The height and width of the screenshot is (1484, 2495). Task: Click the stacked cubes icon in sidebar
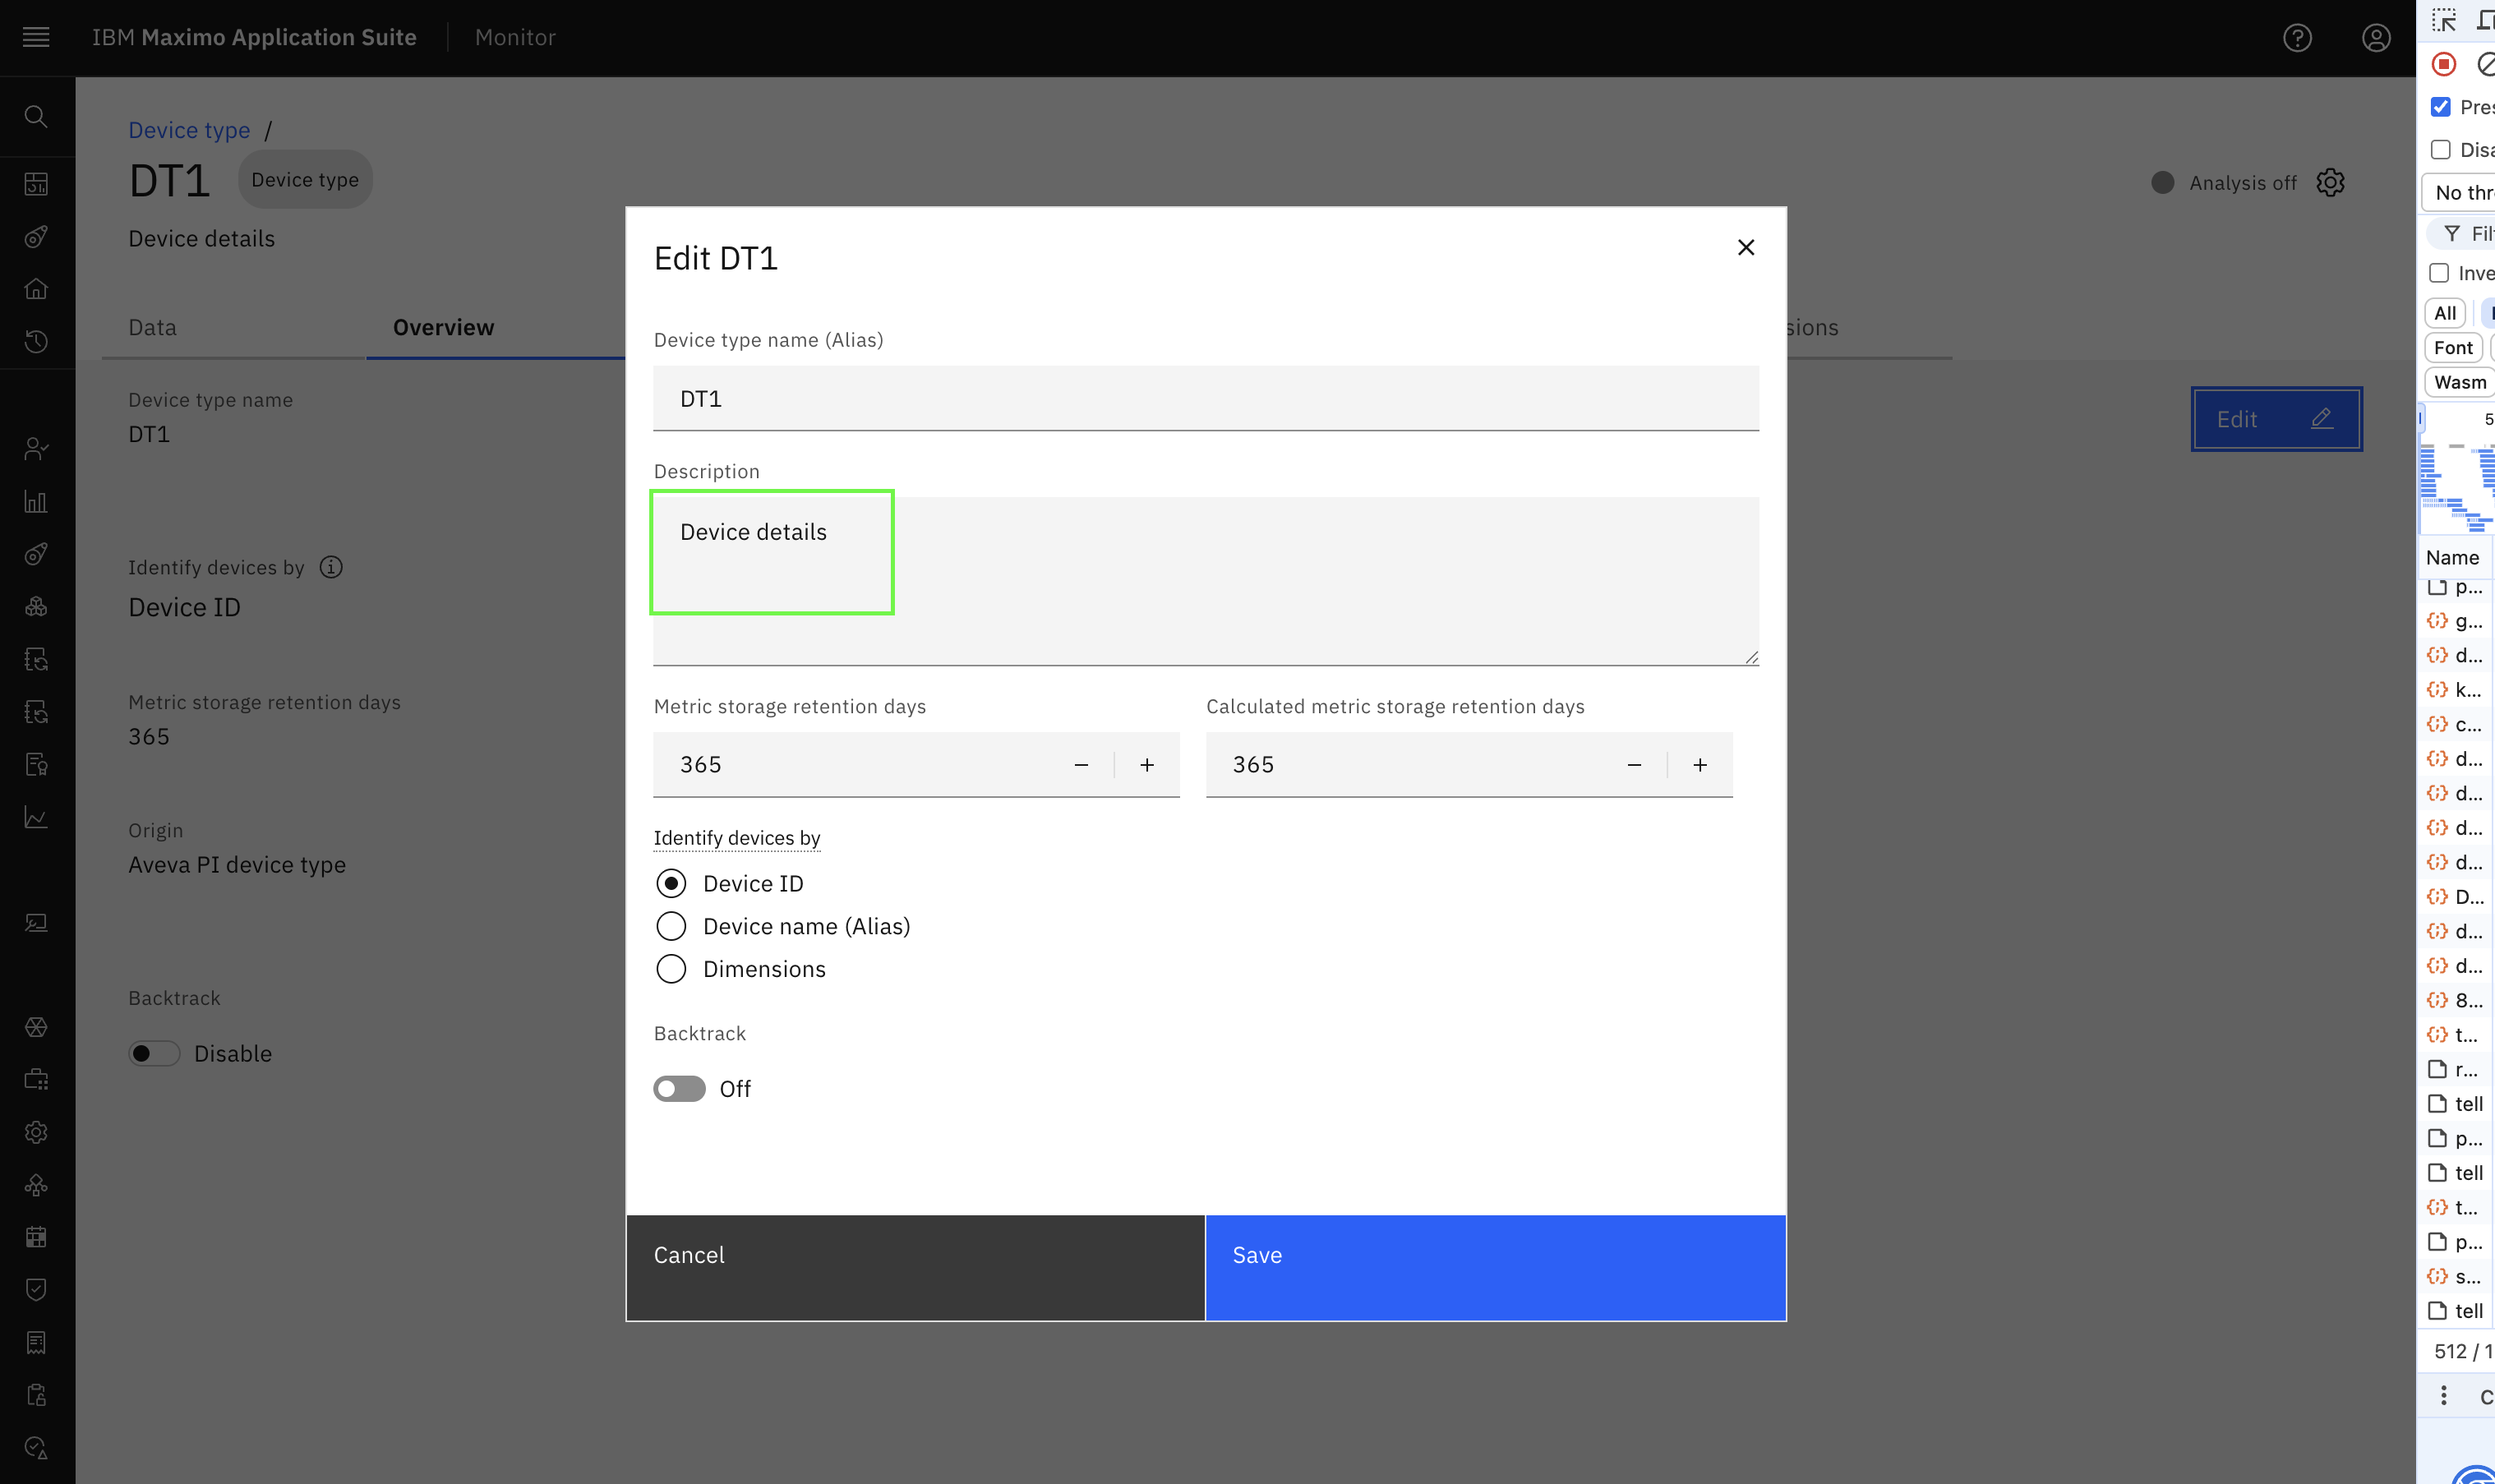tap(36, 607)
